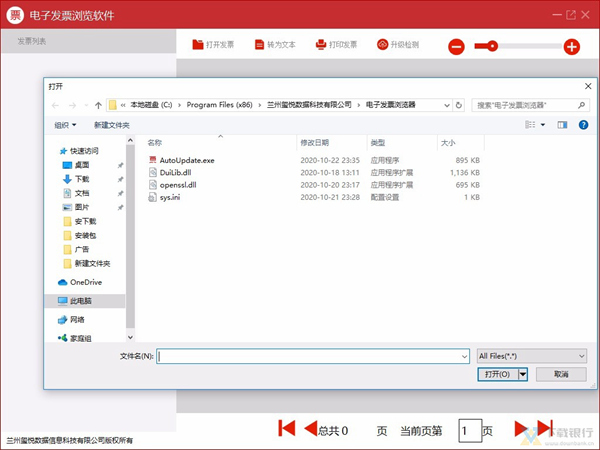Screen dimensions: 600x450
Task: Click the zoom slider handle
Action: (492, 46)
